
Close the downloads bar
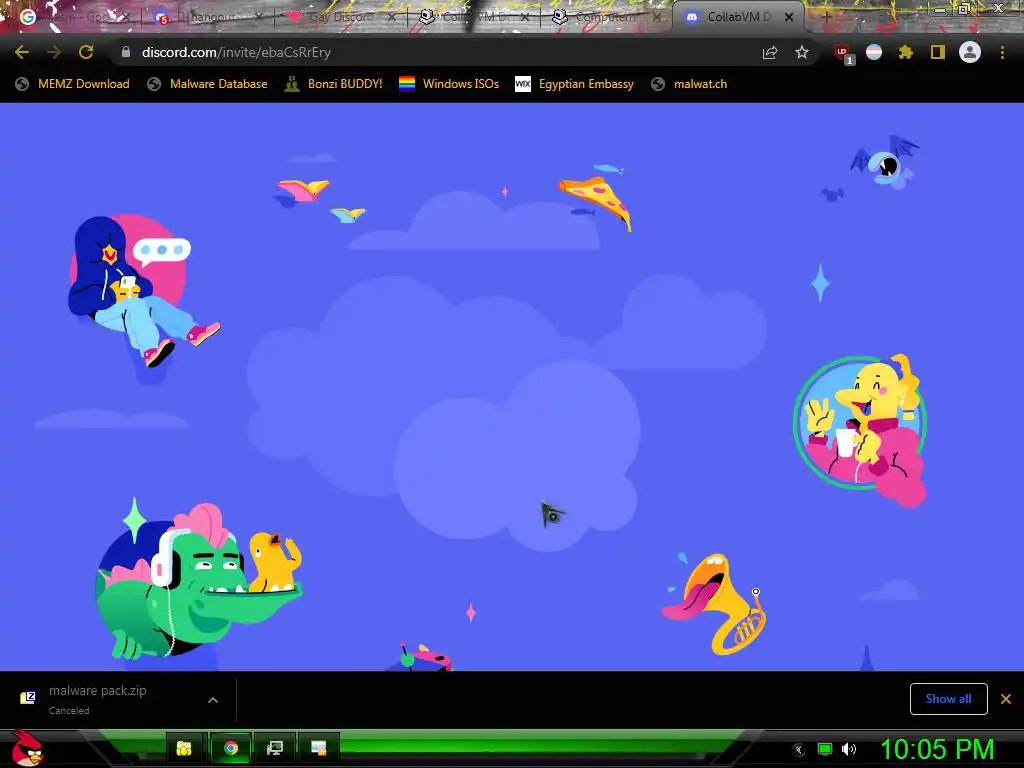point(1006,699)
